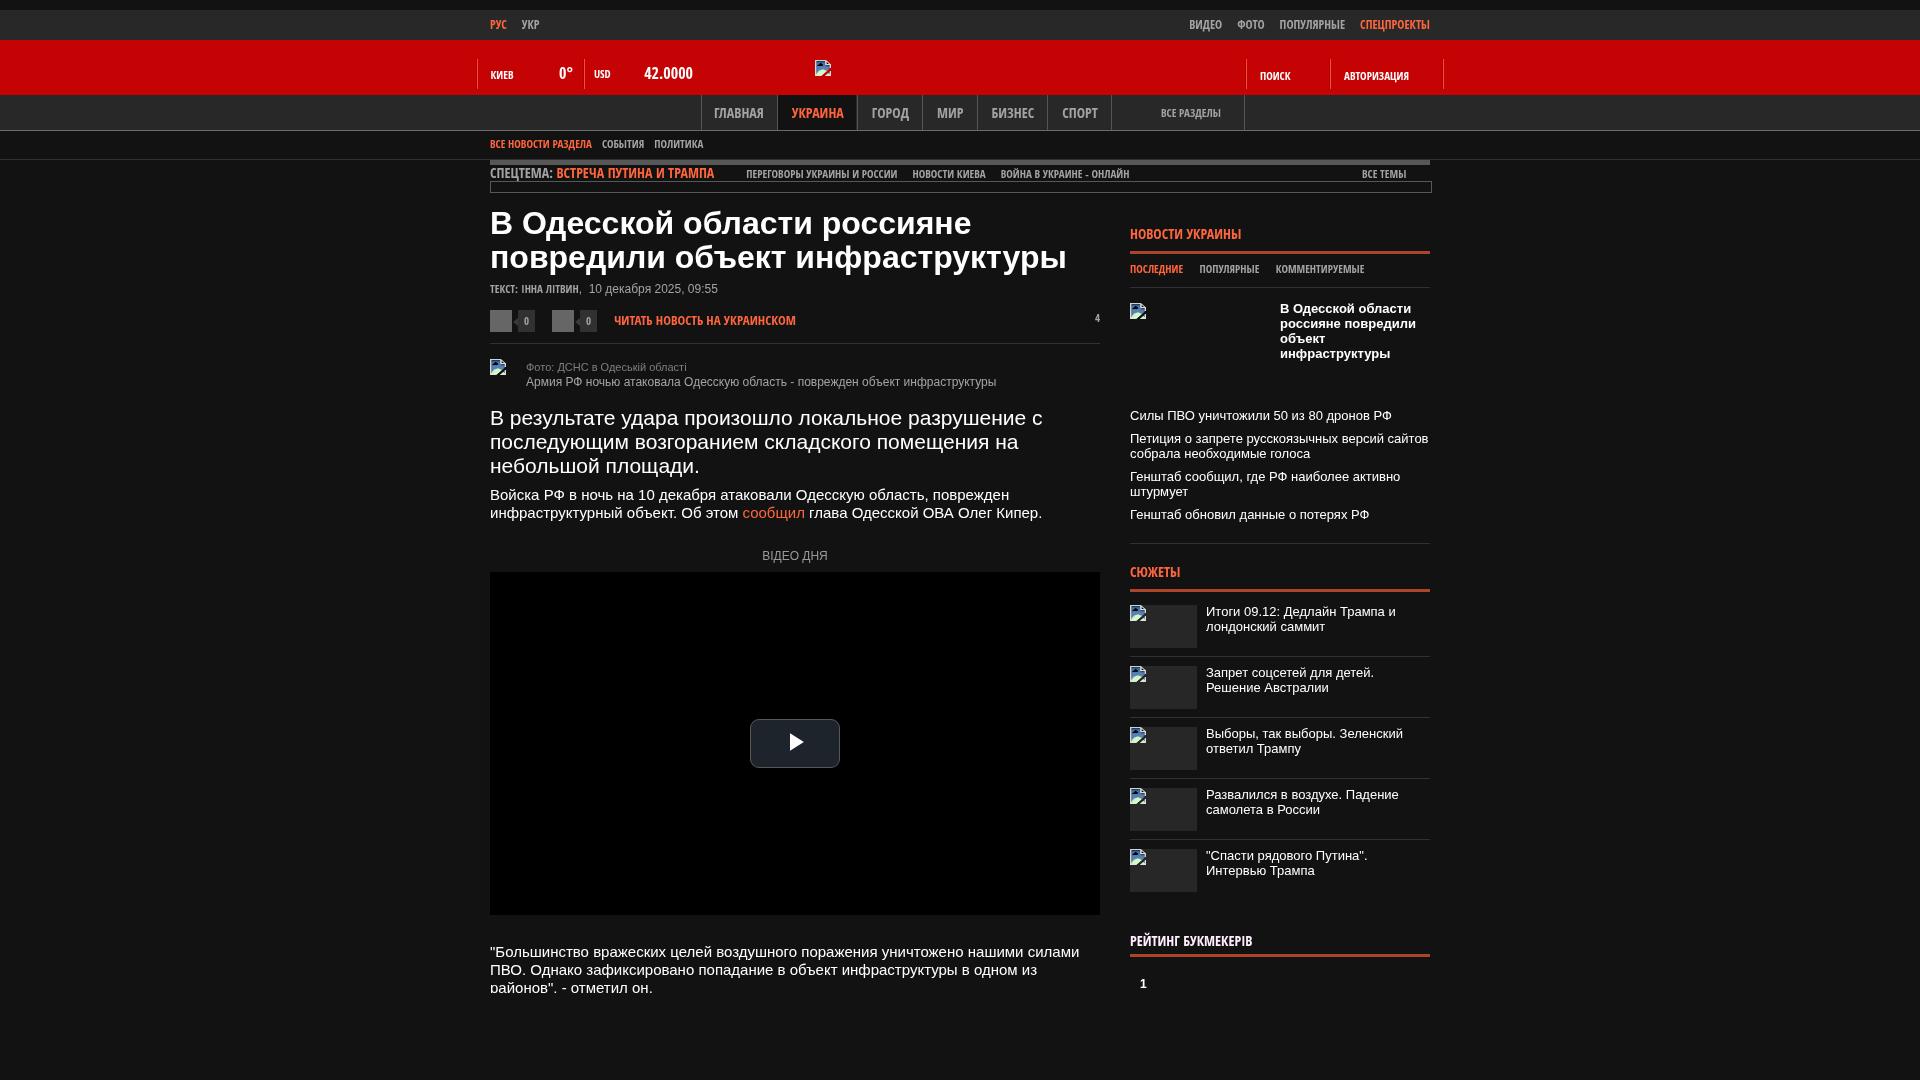Image resolution: width=1920 pixels, height=1080 pixels.
Task: Open the article photo from ДСНС
Action: pos(498,367)
